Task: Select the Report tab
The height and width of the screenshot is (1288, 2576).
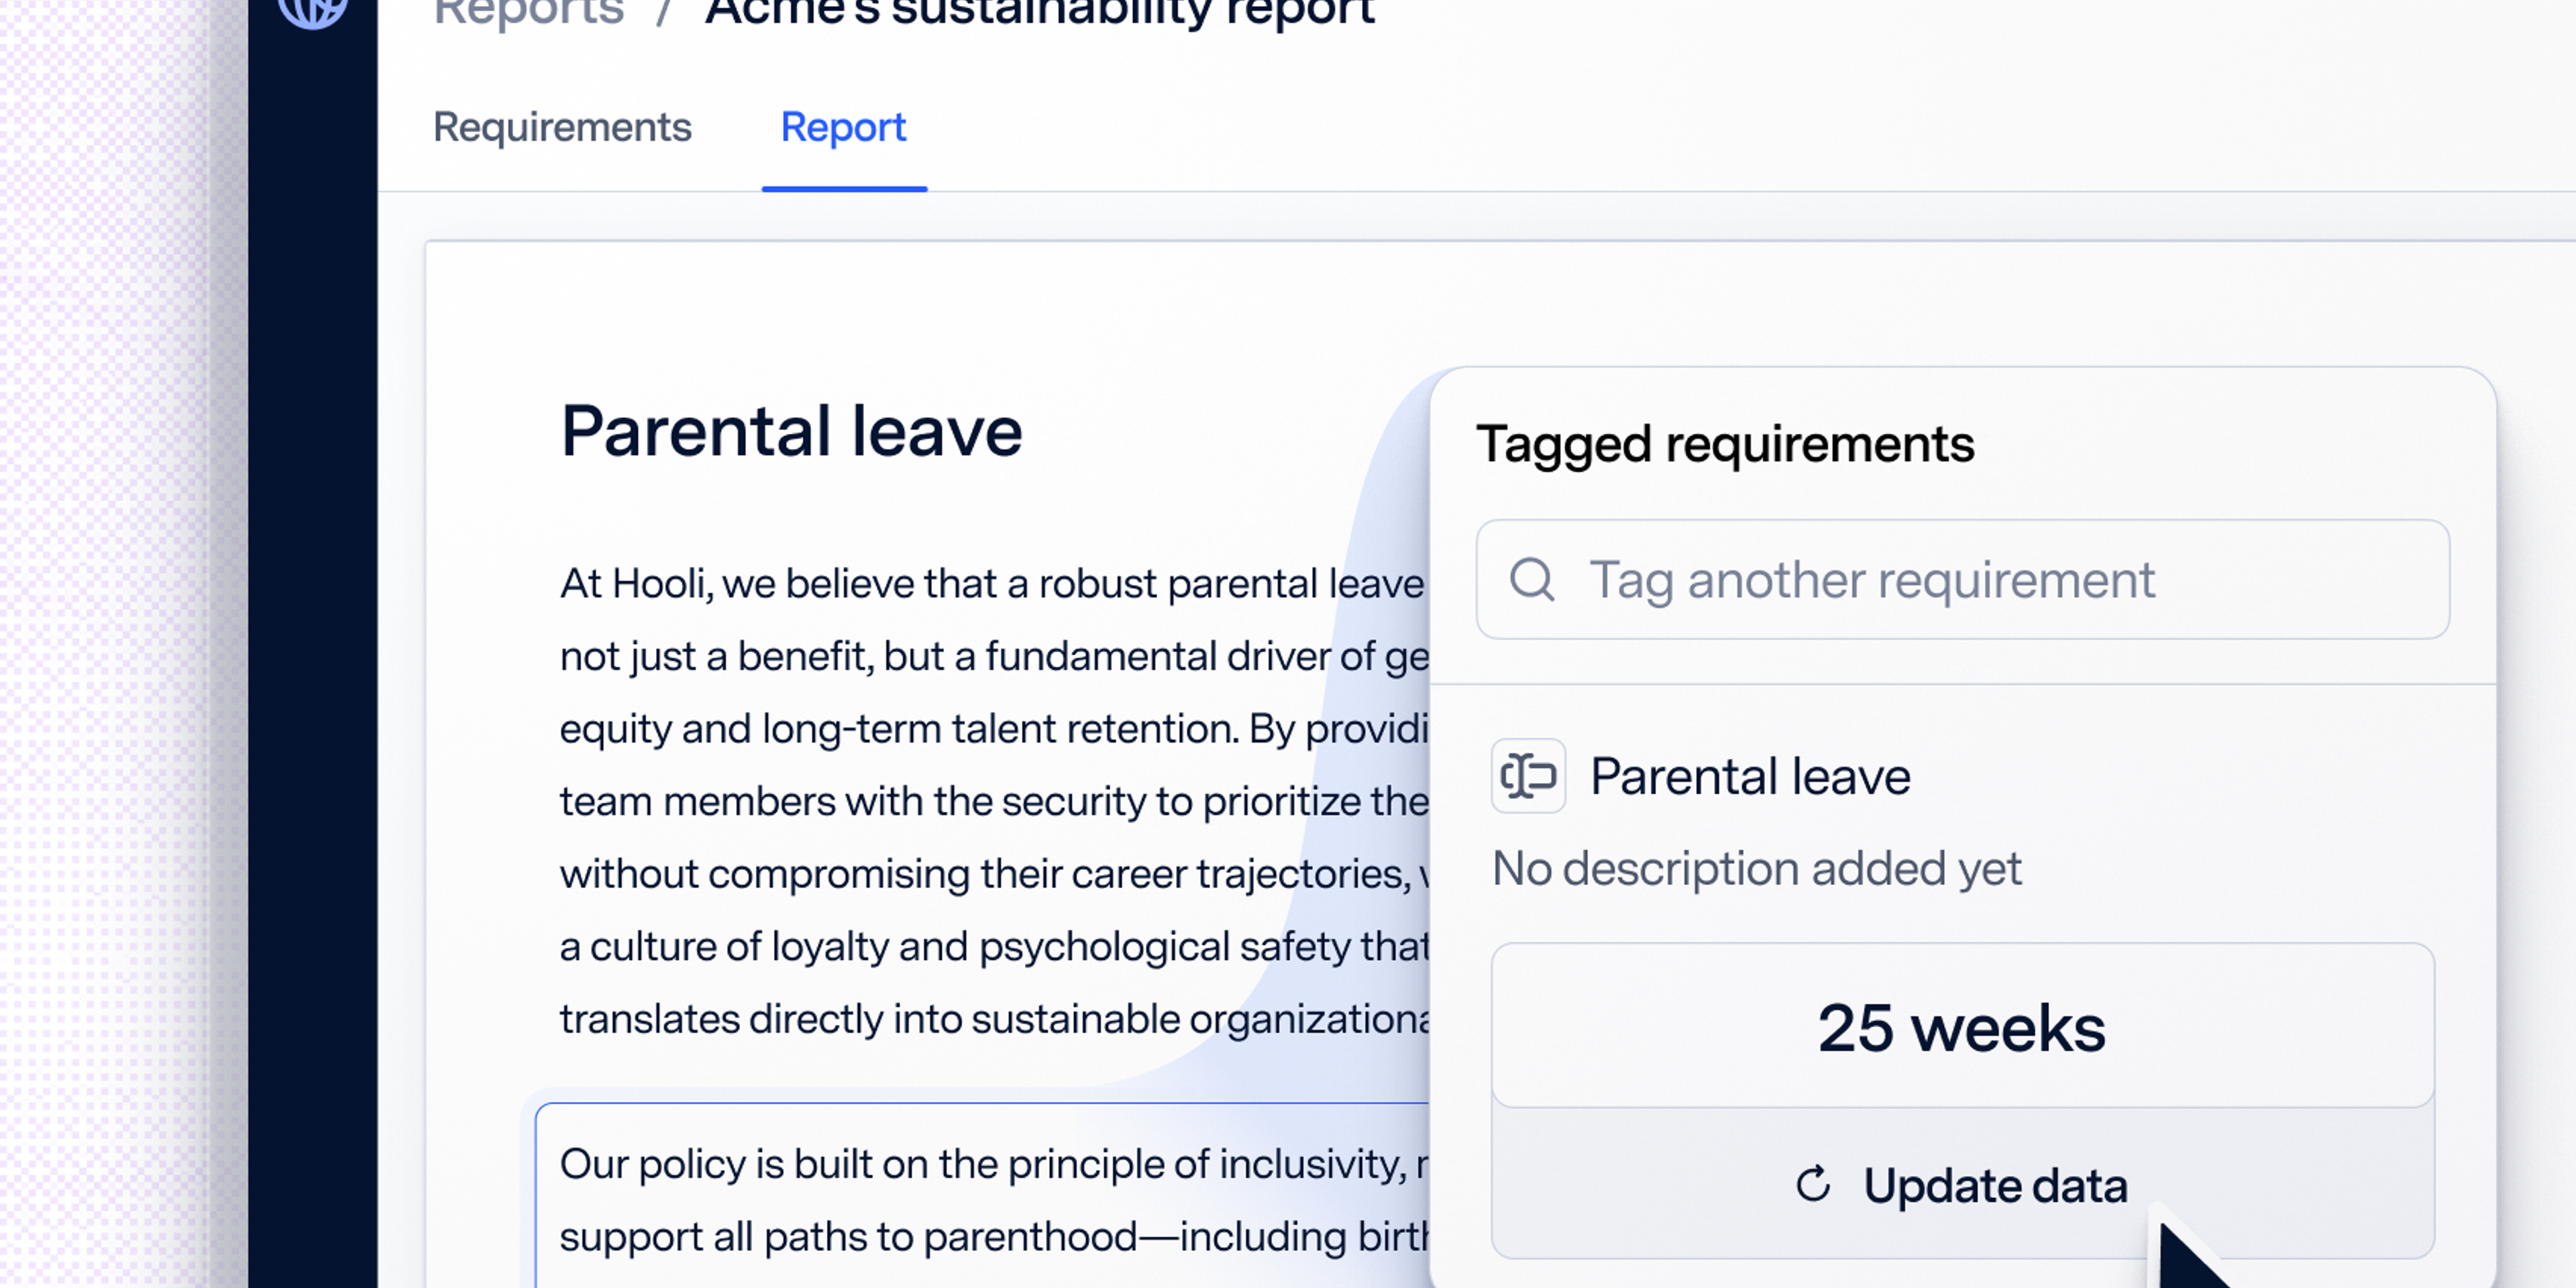Action: pos(843,128)
